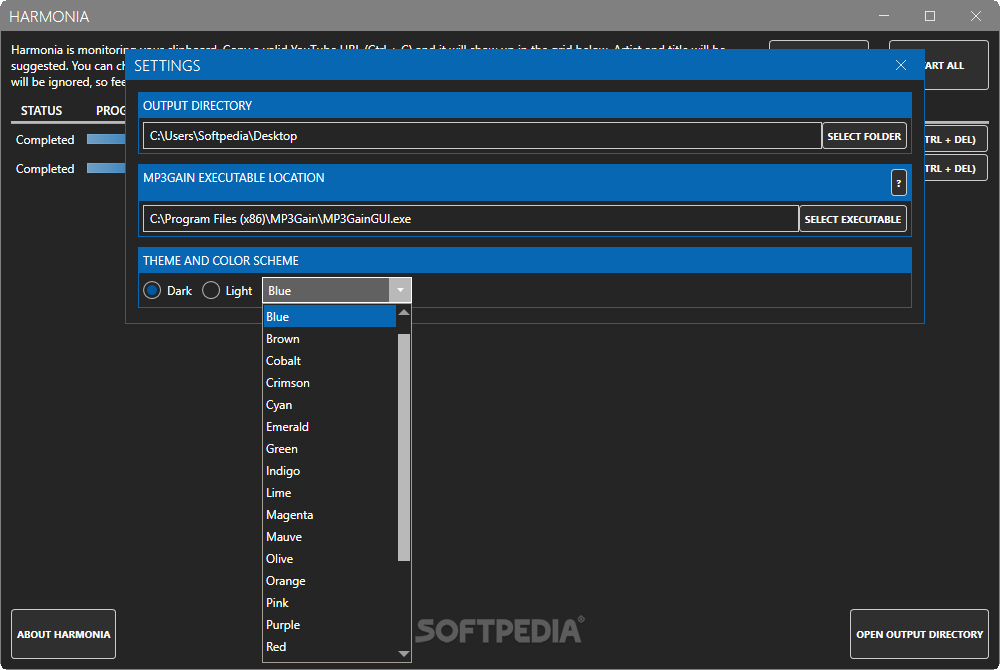
Task: Pick Emerald from the color list
Action: coord(330,426)
